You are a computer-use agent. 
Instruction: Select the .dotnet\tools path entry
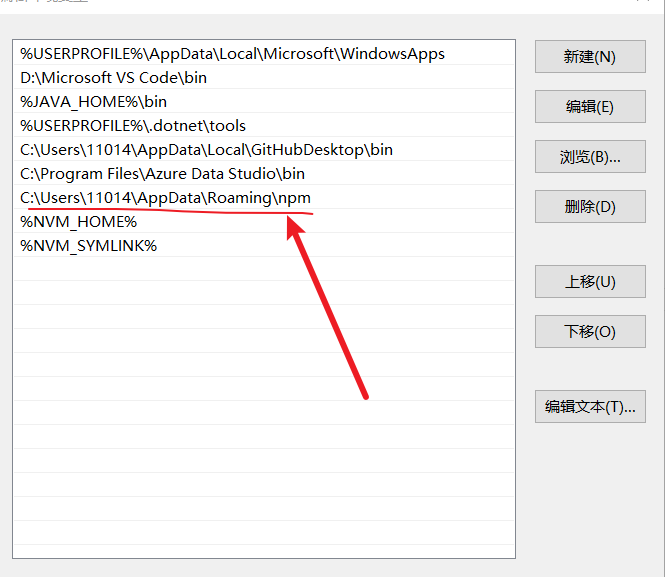coord(133,126)
